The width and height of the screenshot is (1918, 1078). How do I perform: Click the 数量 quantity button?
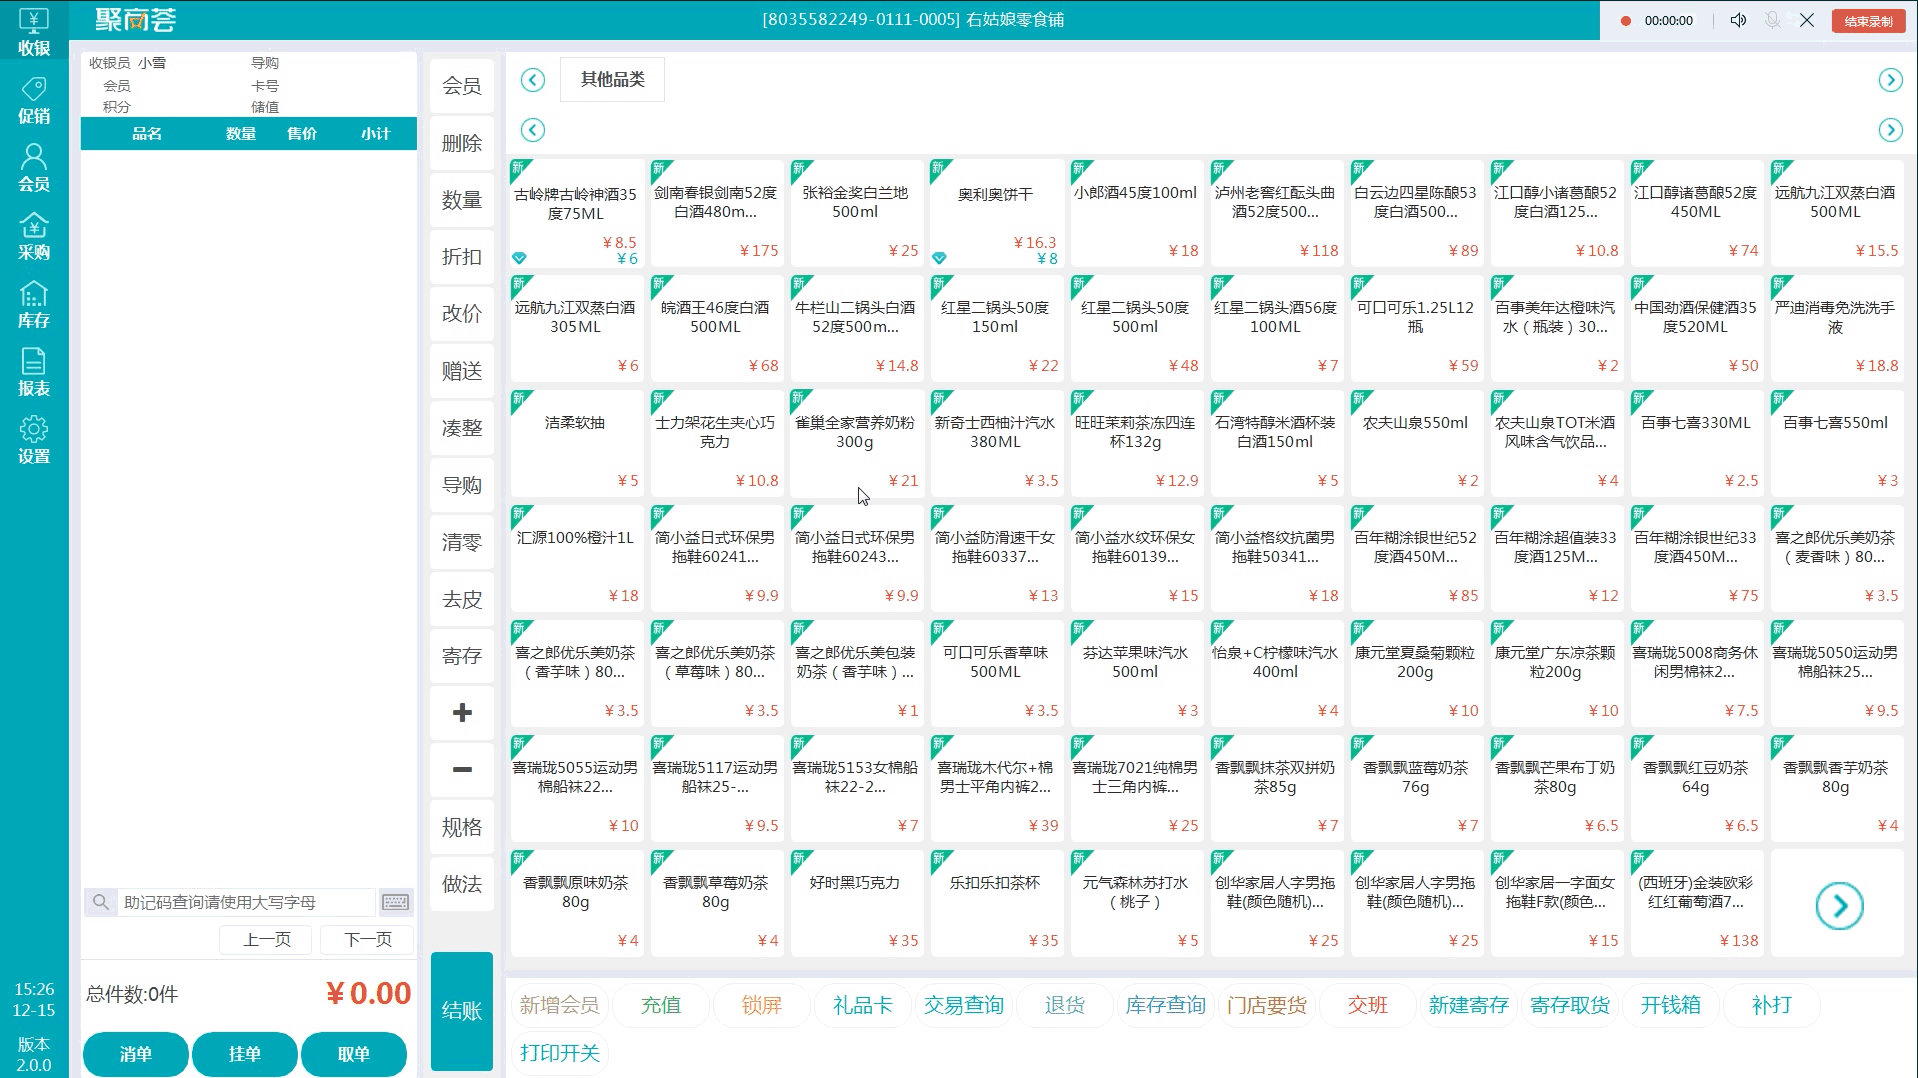point(462,200)
